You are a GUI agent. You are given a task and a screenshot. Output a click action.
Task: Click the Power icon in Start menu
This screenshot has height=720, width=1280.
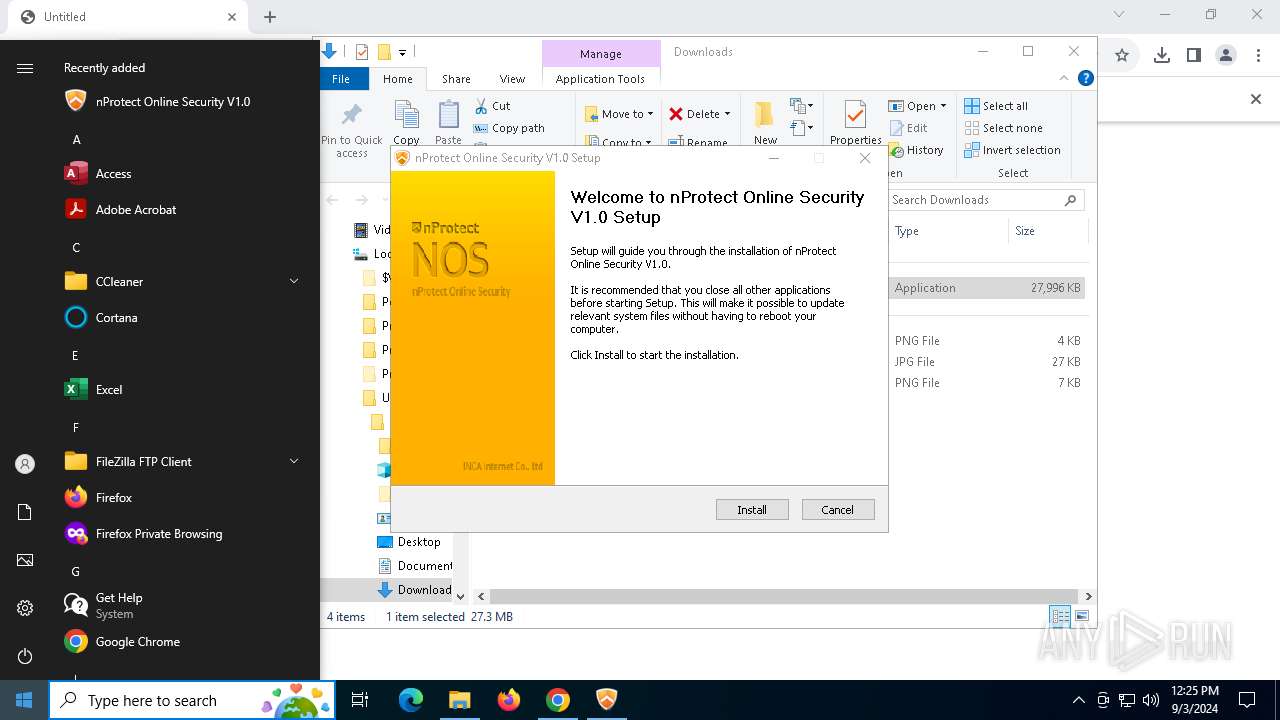[25, 656]
